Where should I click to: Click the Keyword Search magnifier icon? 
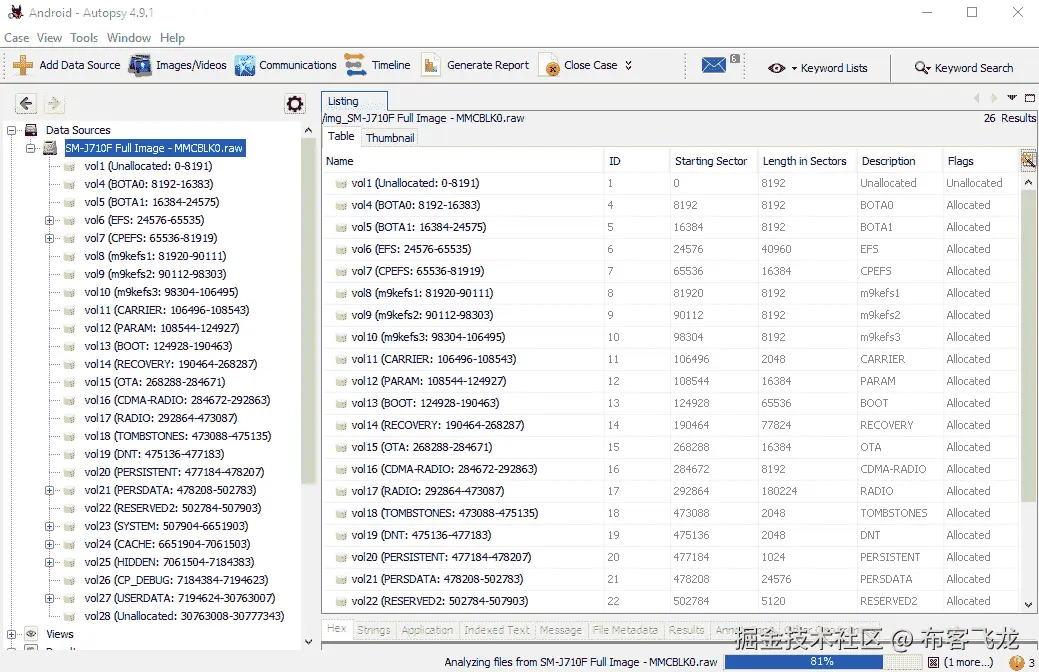click(922, 68)
